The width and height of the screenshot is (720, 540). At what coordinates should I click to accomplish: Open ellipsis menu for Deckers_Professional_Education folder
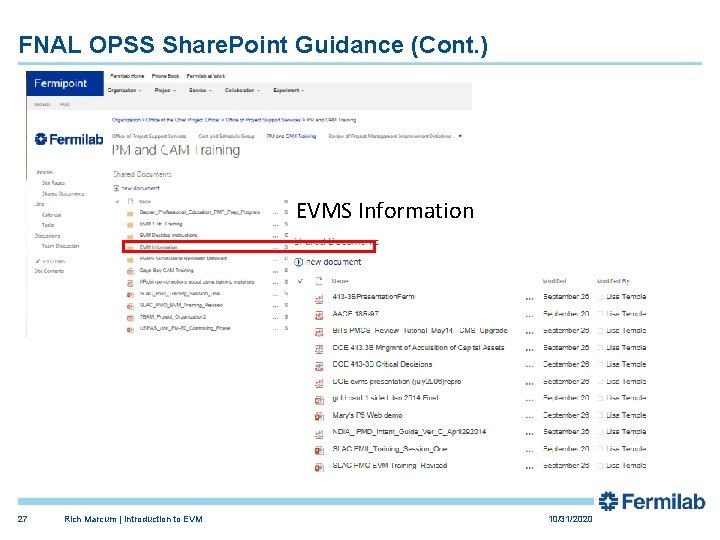point(276,213)
